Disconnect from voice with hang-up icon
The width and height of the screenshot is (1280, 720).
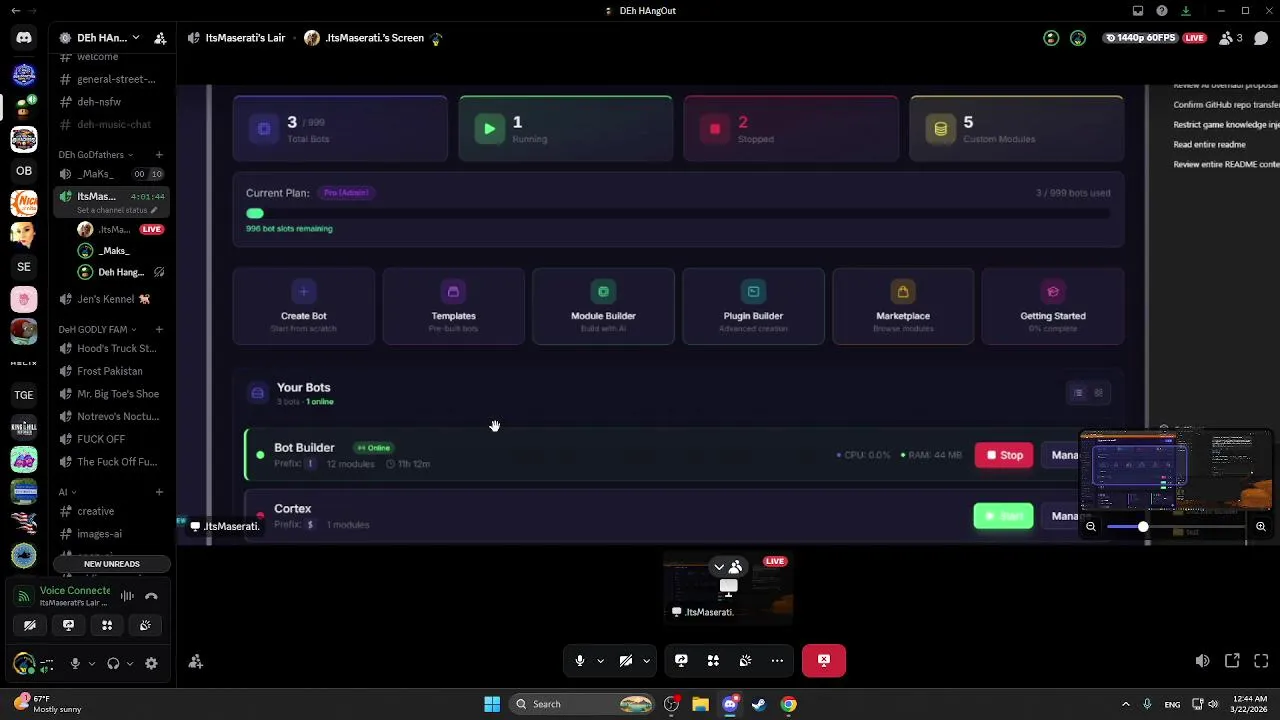(x=151, y=596)
